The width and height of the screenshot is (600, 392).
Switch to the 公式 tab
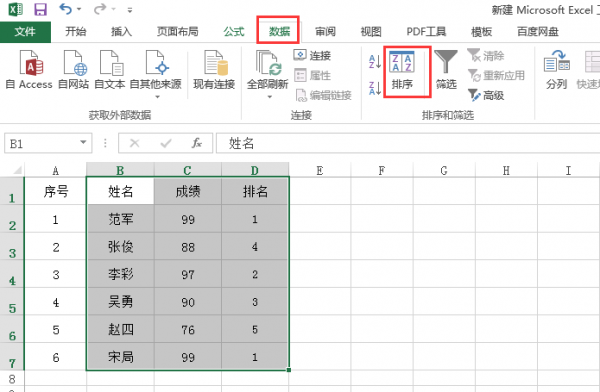coord(234,31)
